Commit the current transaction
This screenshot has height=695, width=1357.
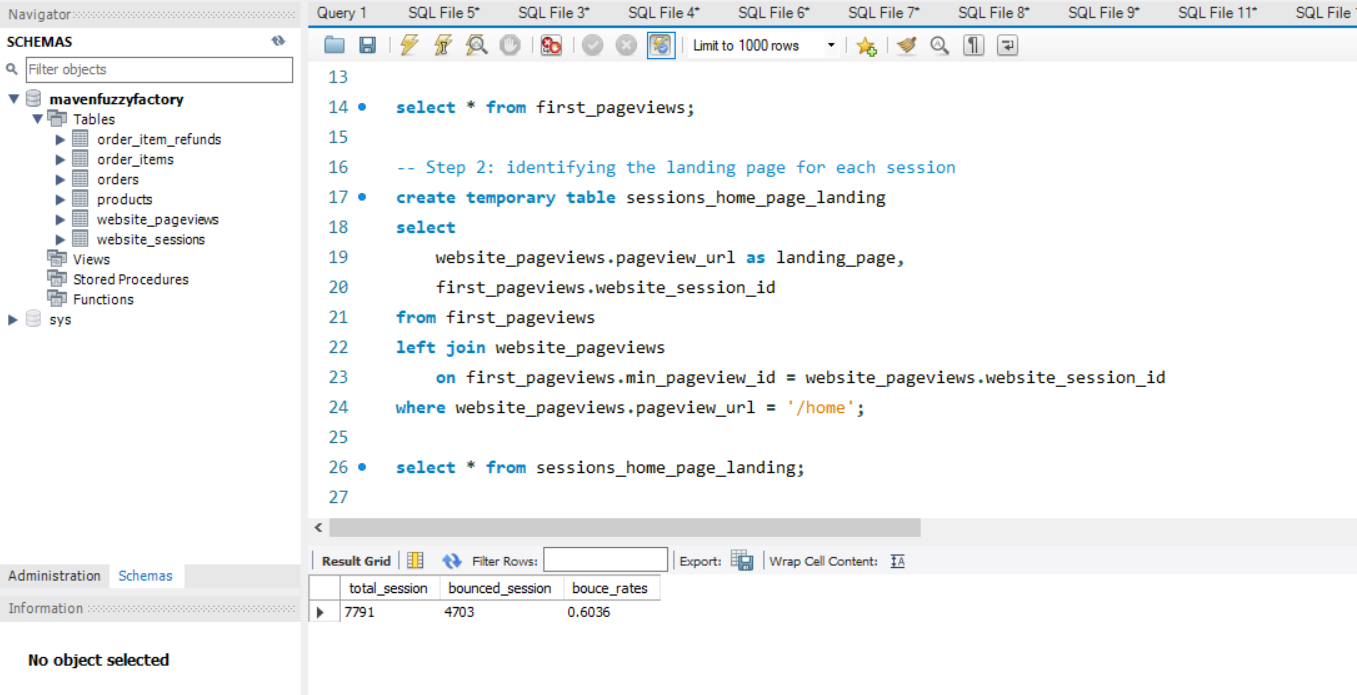coord(593,45)
